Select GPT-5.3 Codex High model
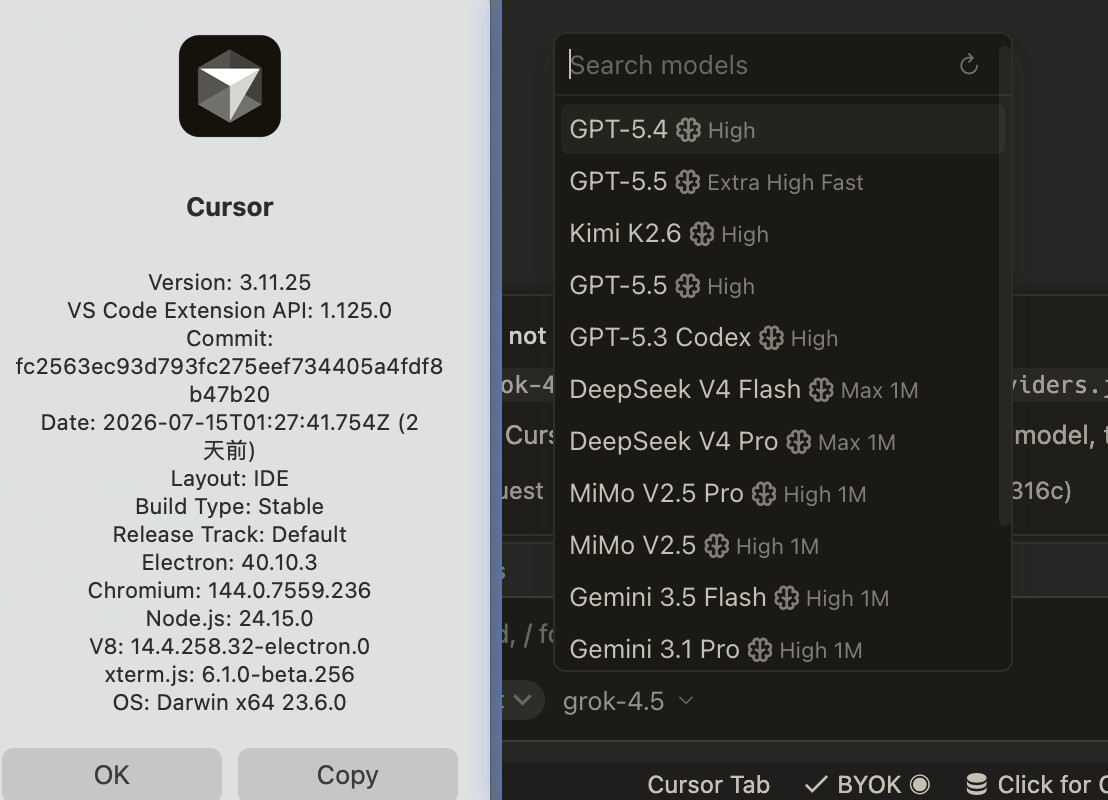The image size is (1108, 800). [x=782, y=338]
